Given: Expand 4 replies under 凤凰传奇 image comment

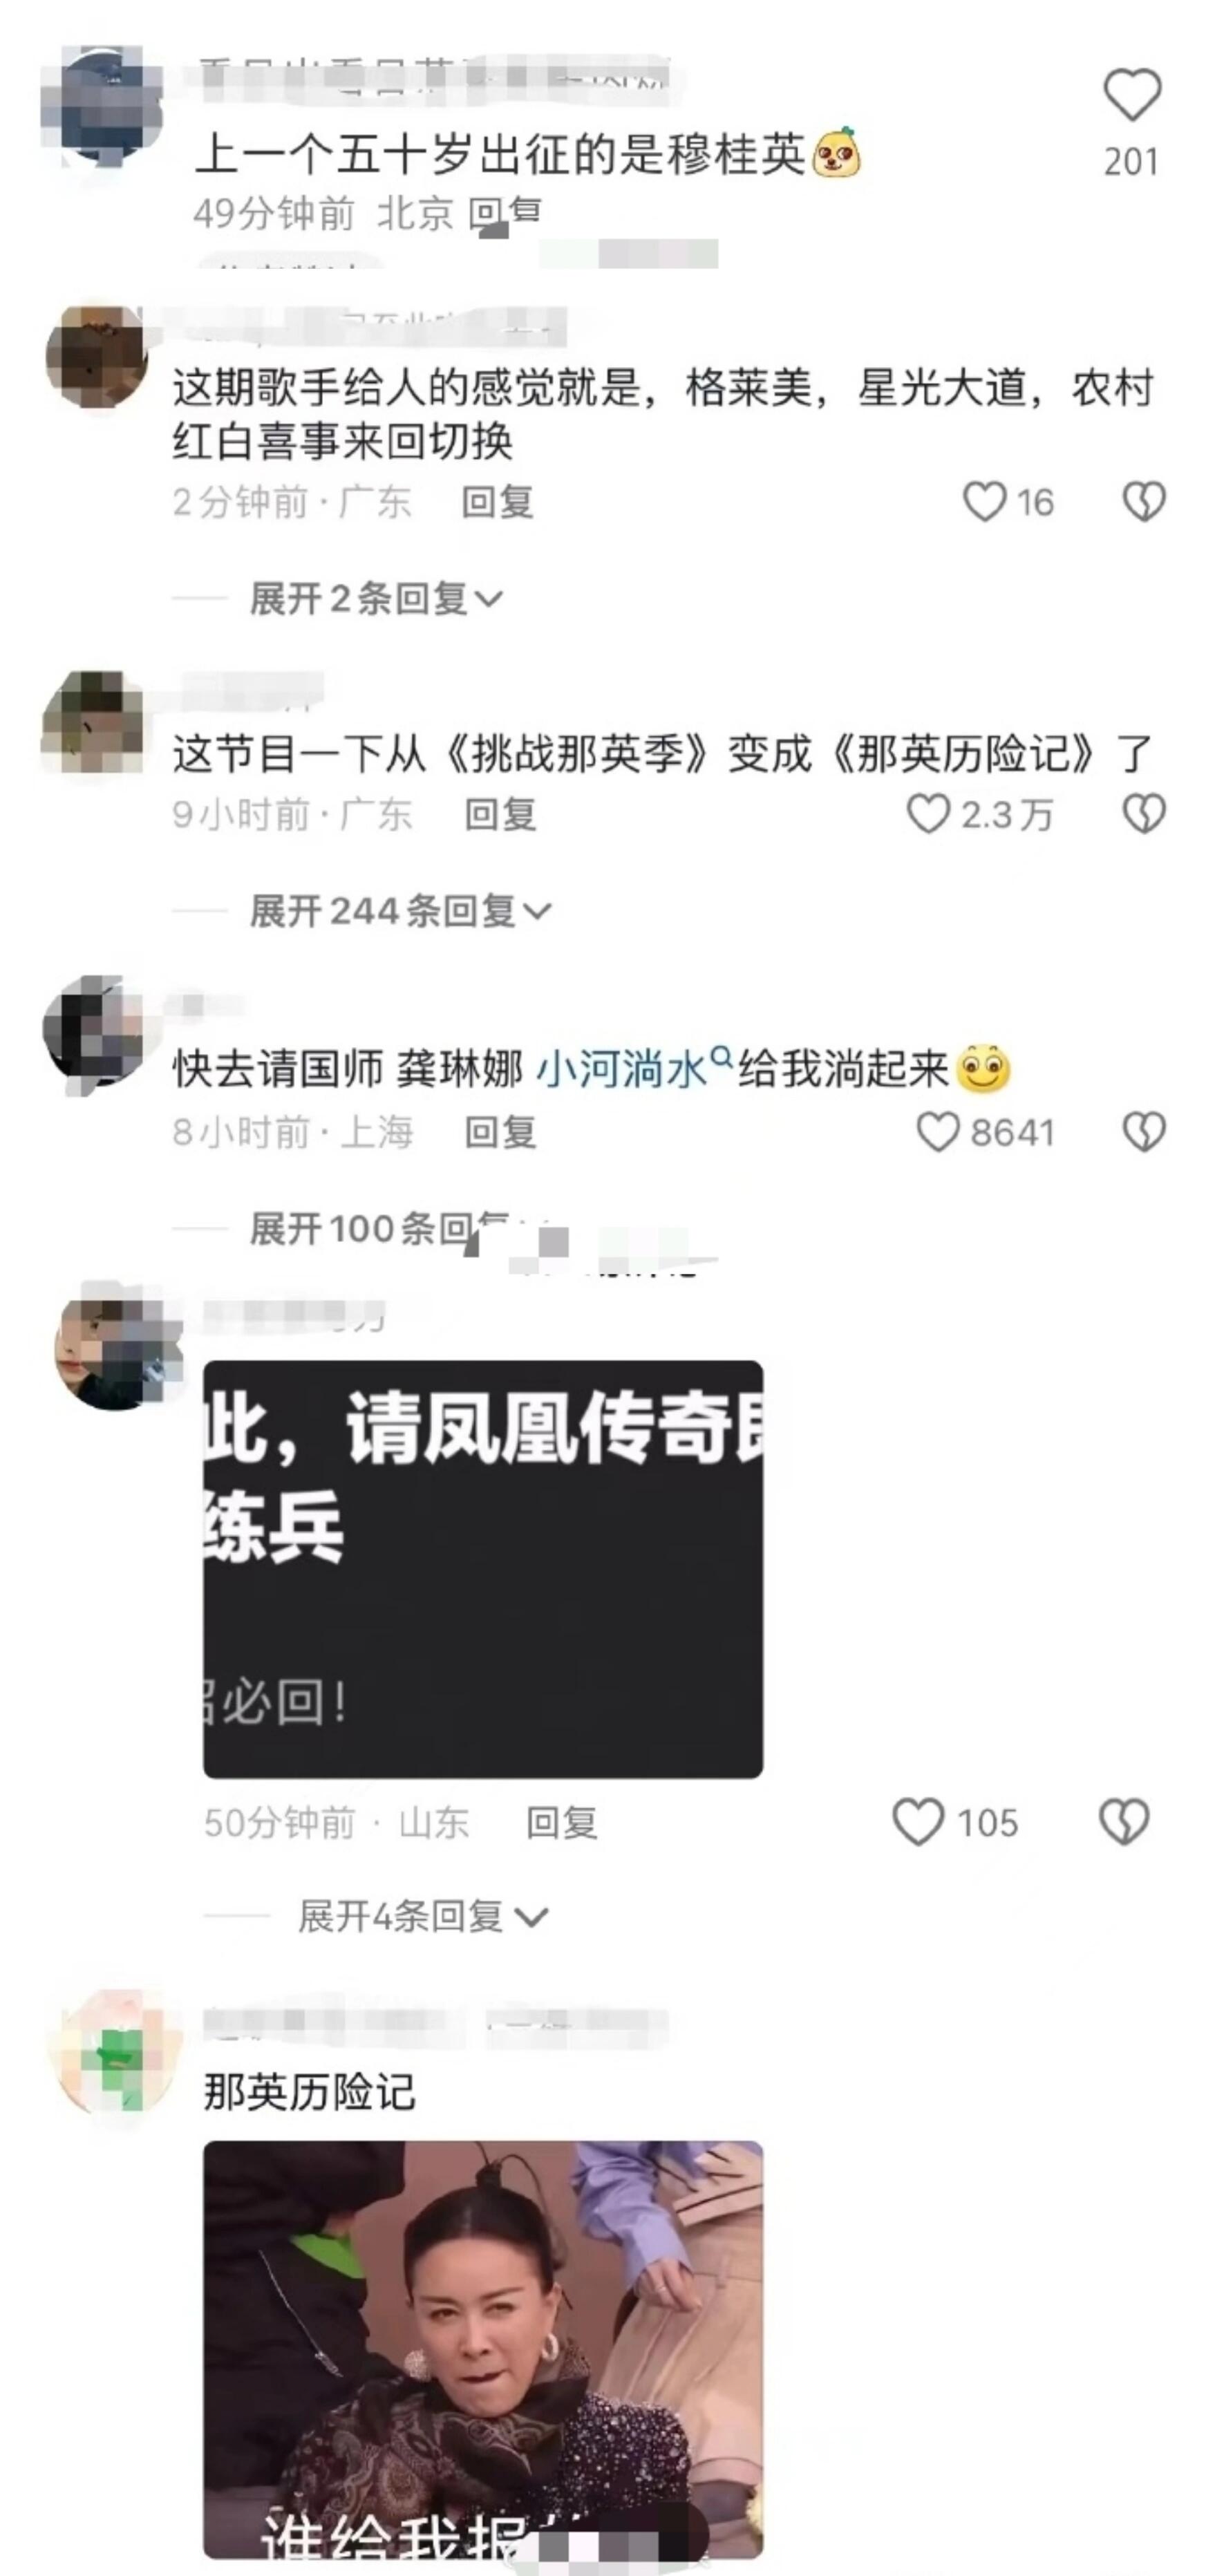Looking at the screenshot, I should (423, 1916).
